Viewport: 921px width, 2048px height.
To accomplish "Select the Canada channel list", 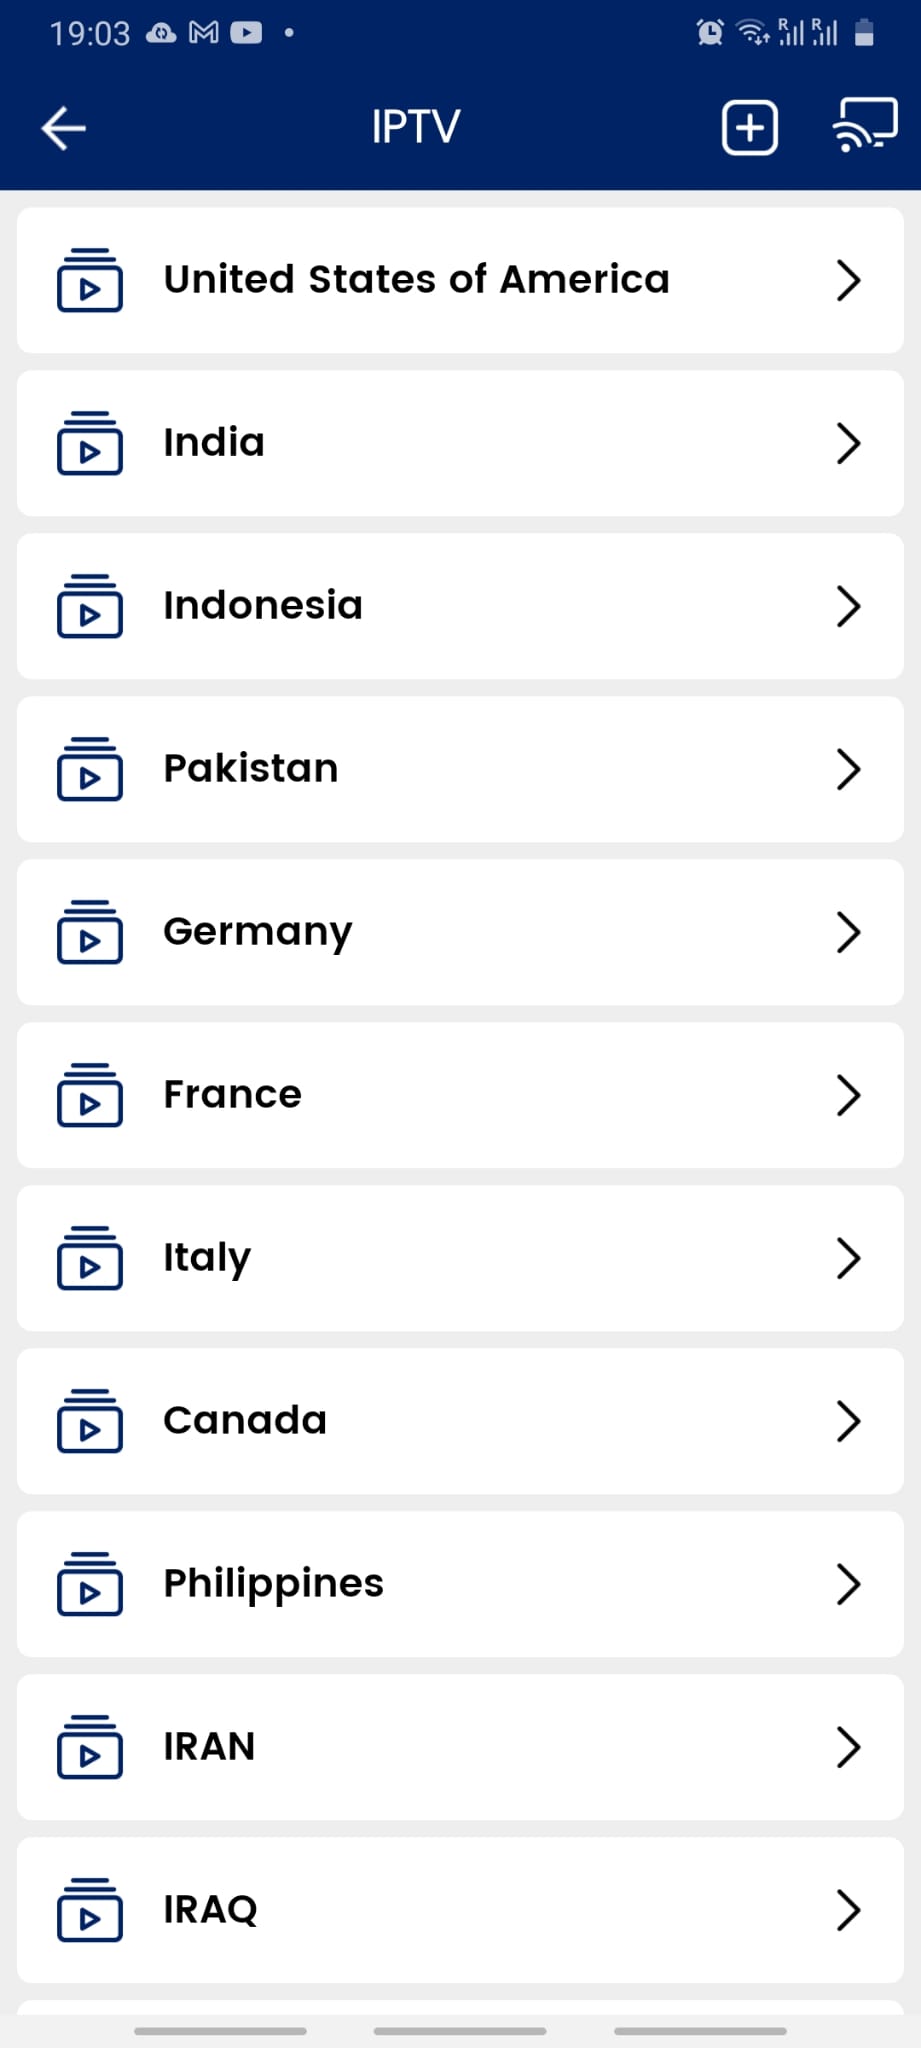I will pos(245,1421).
